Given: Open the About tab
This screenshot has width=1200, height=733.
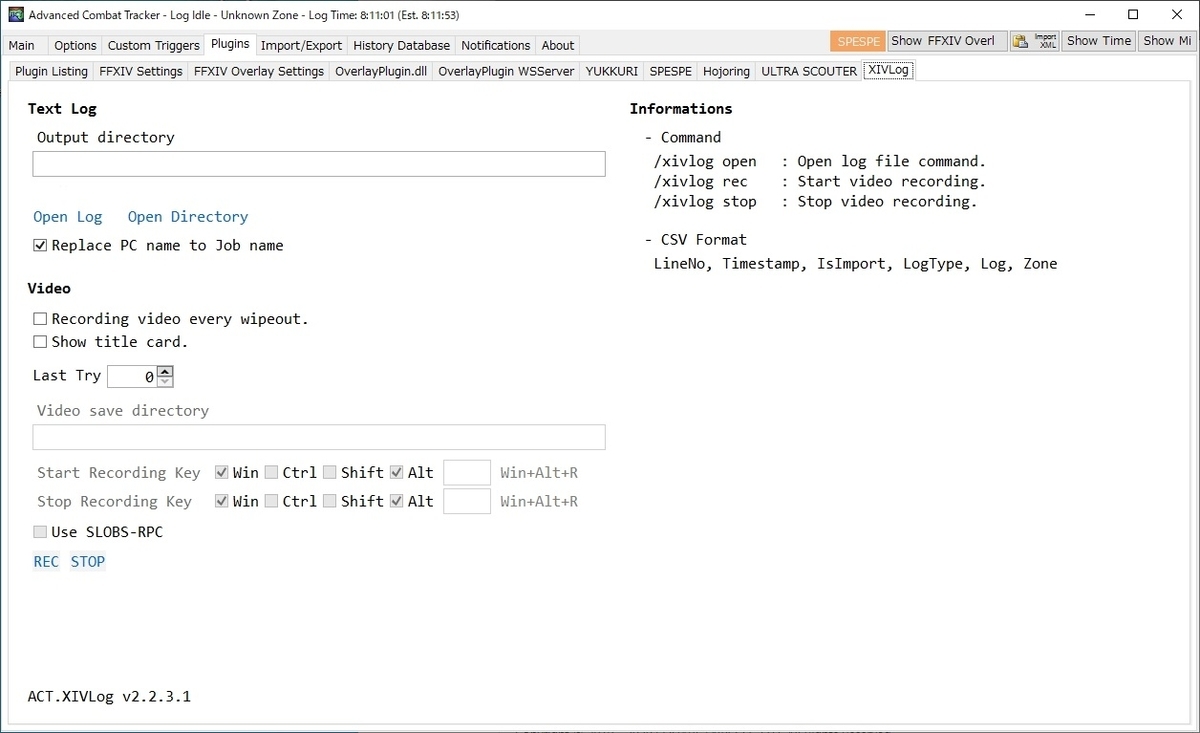Looking at the screenshot, I should tap(558, 45).
